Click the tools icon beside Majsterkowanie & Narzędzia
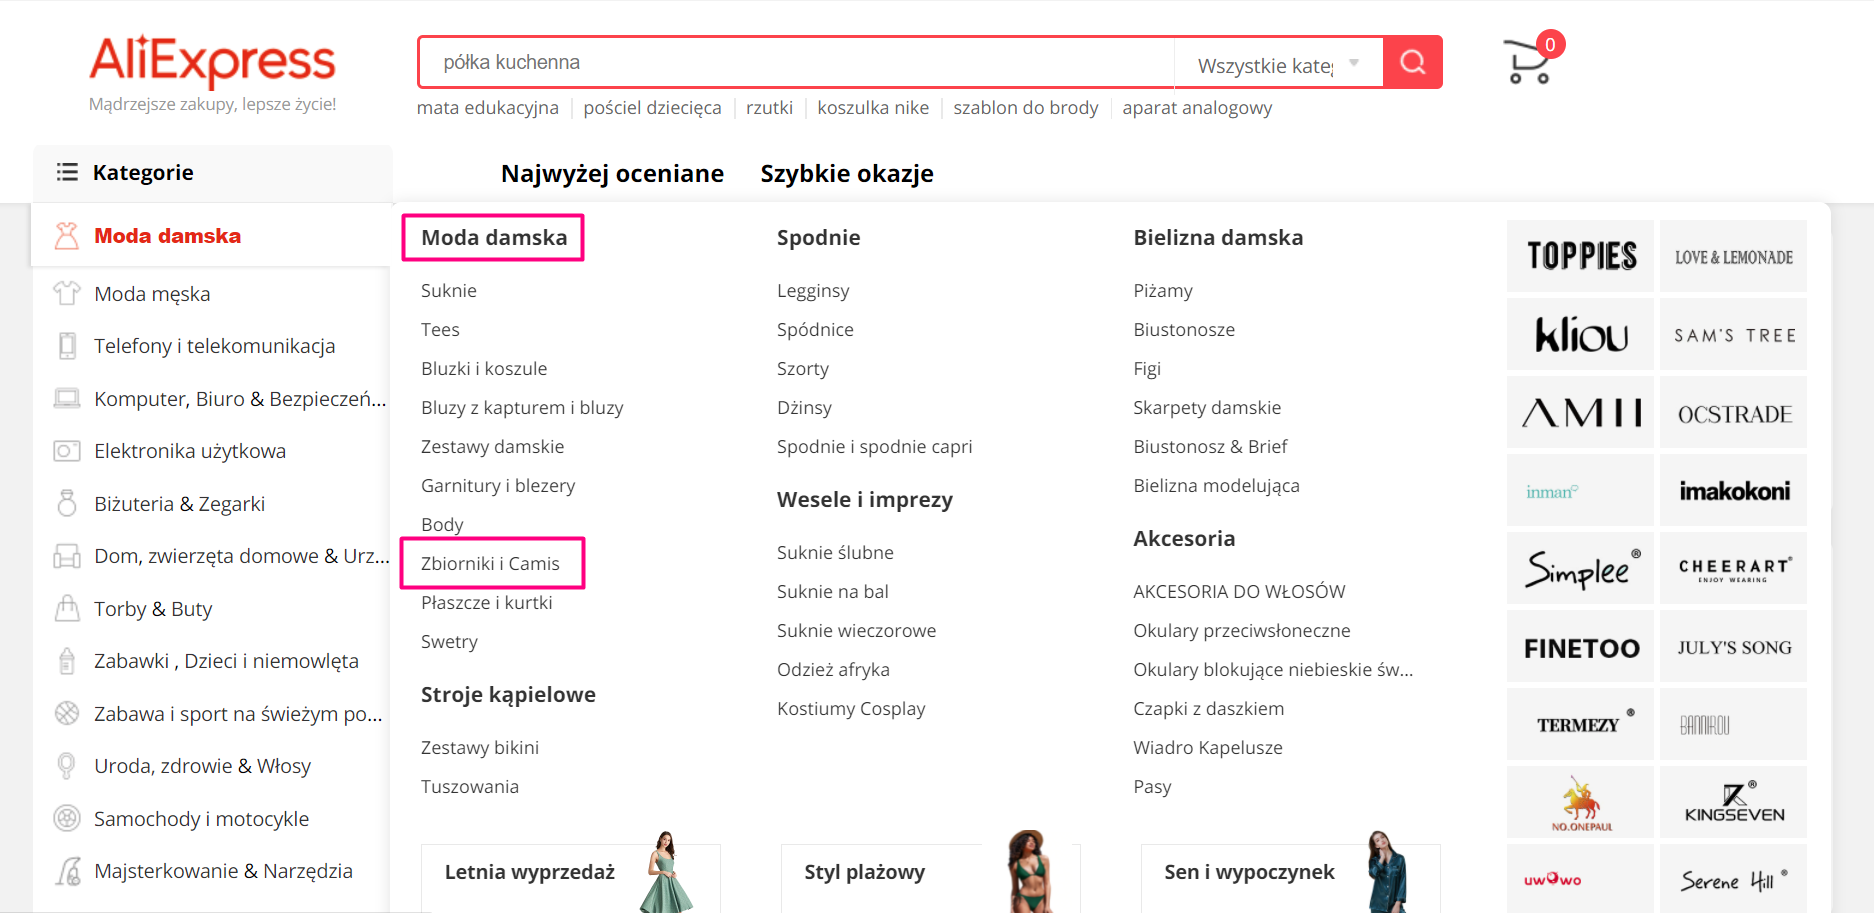This screenshot has width=1874, height=913. point(66,871)
